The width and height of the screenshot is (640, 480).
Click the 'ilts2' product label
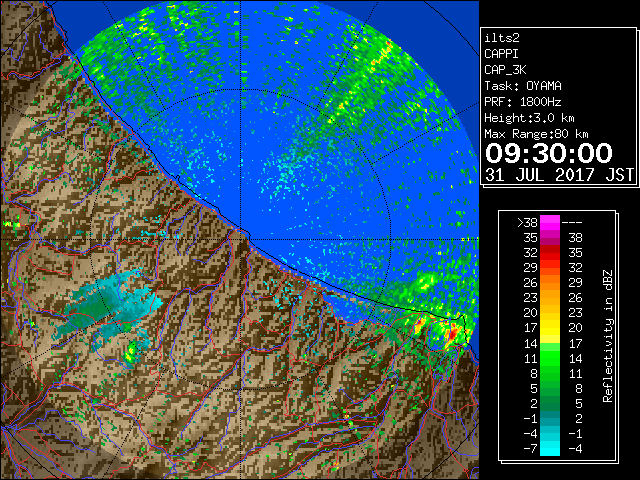[502, 38]
